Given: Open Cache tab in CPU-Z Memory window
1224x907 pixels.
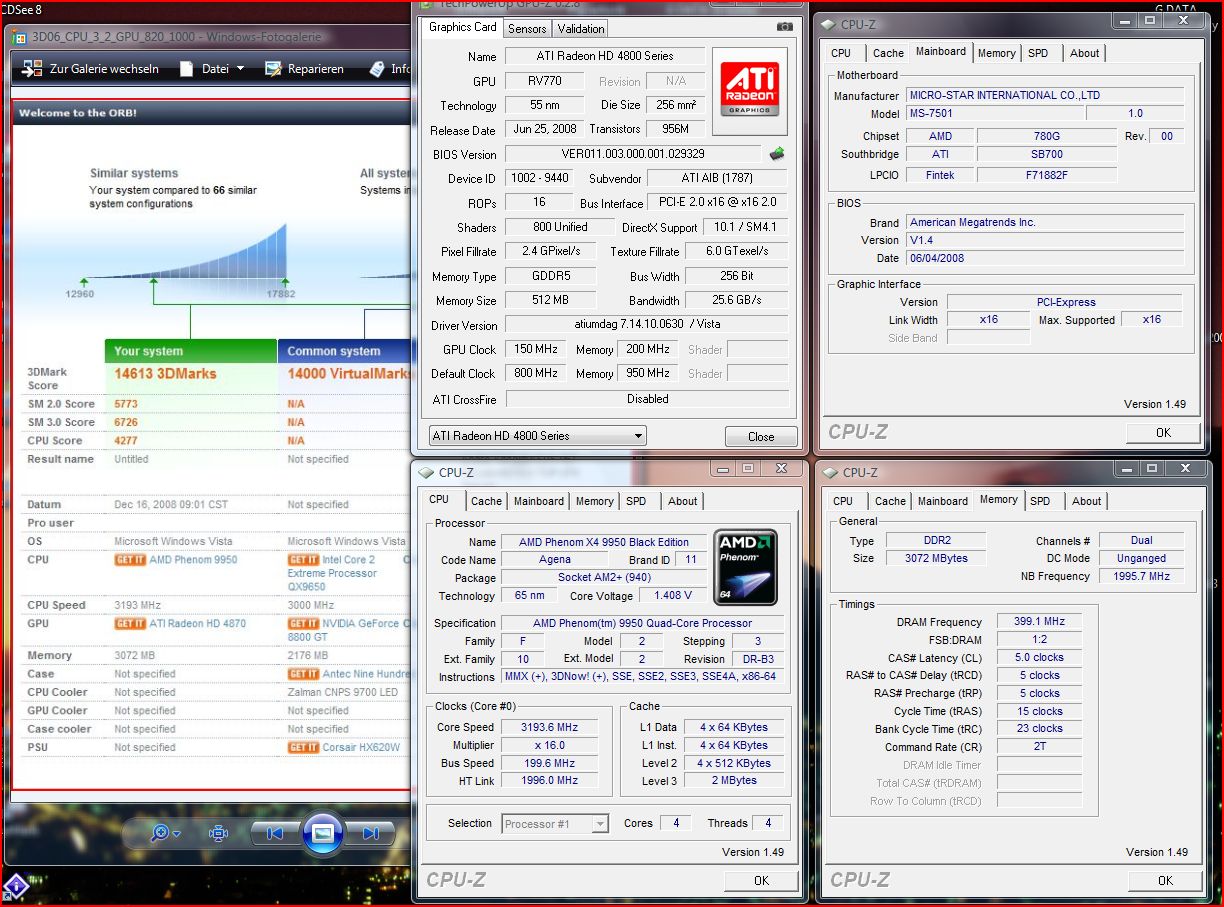Looking at the screenshot, I should pos(890,501).
